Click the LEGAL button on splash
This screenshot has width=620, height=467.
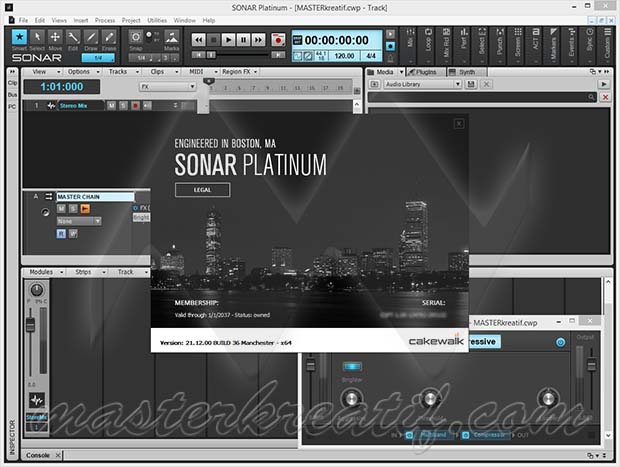pyautogui.click(x=202, y=190)
